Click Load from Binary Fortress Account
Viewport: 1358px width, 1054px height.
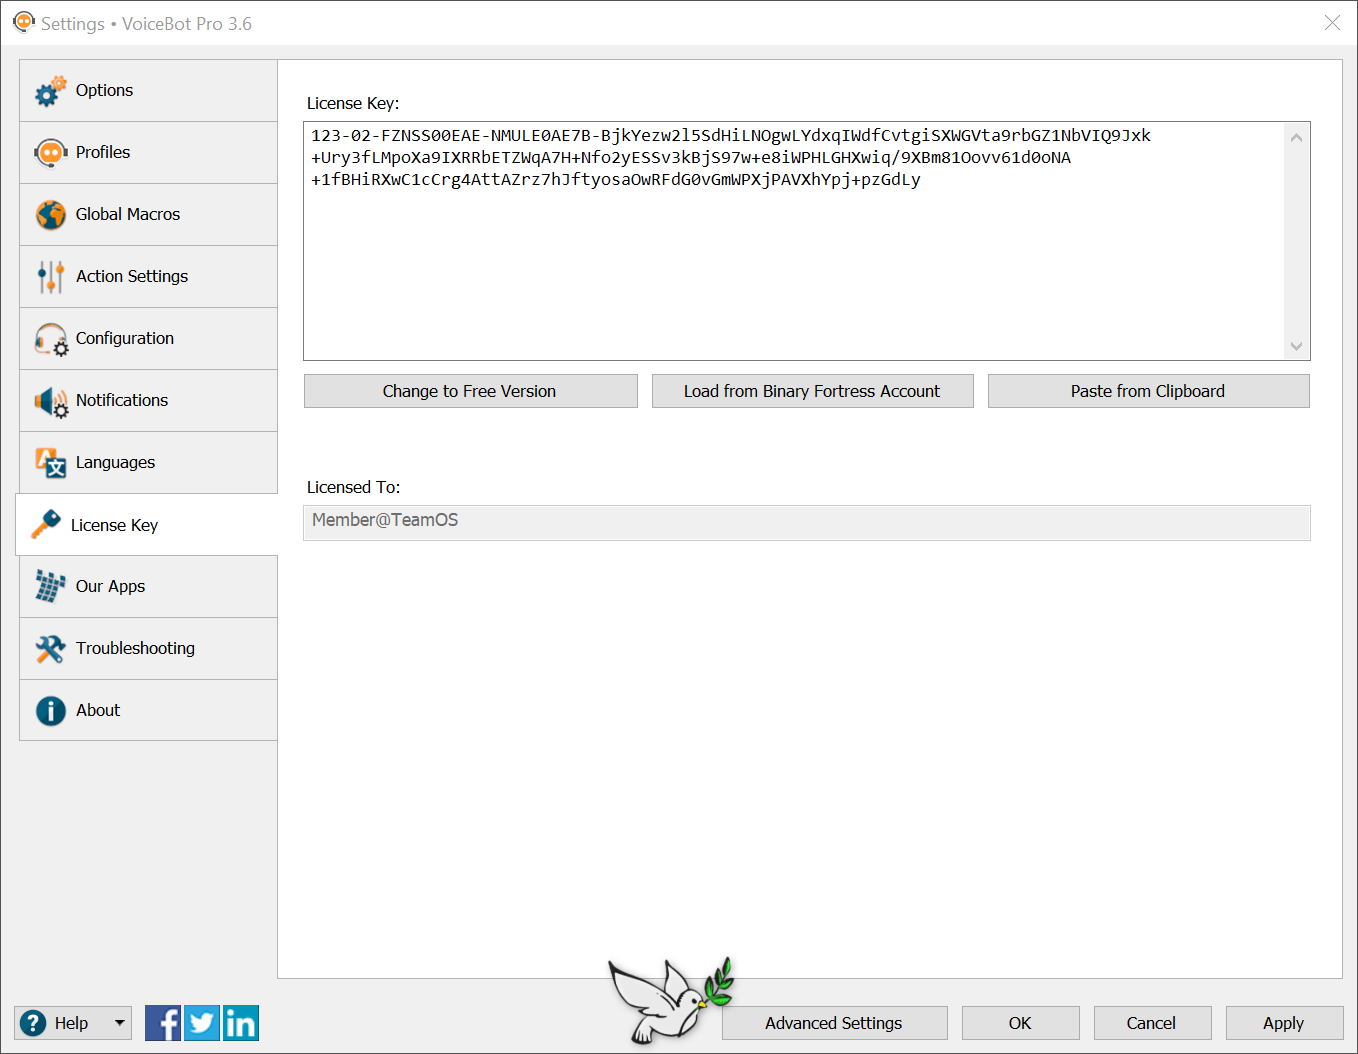(812, 391)
